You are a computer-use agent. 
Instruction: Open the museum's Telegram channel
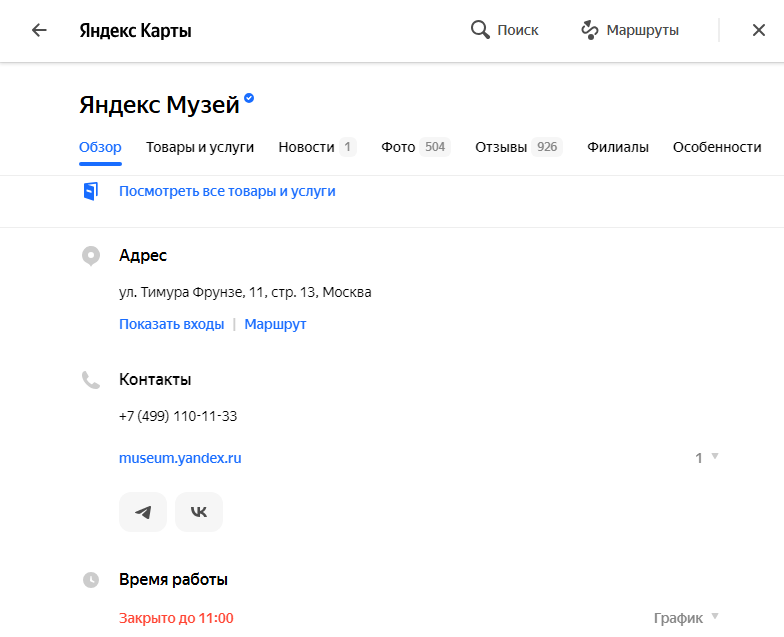(x=143, y=512)
